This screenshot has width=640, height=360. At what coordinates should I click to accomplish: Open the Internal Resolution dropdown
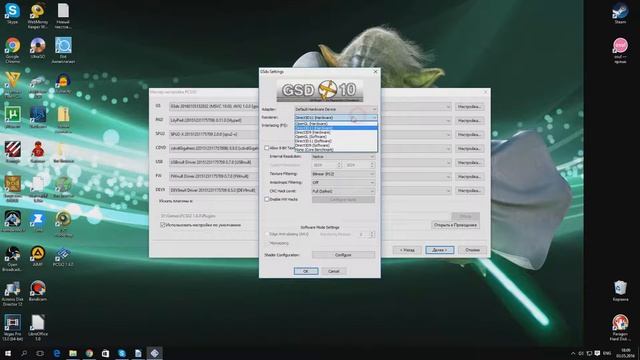[343, 157]
